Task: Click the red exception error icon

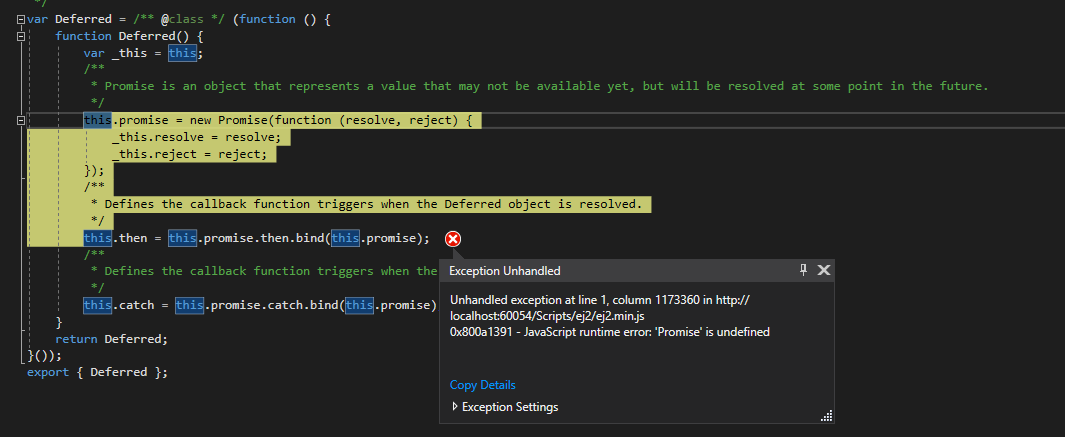Action: coord(453,238)
